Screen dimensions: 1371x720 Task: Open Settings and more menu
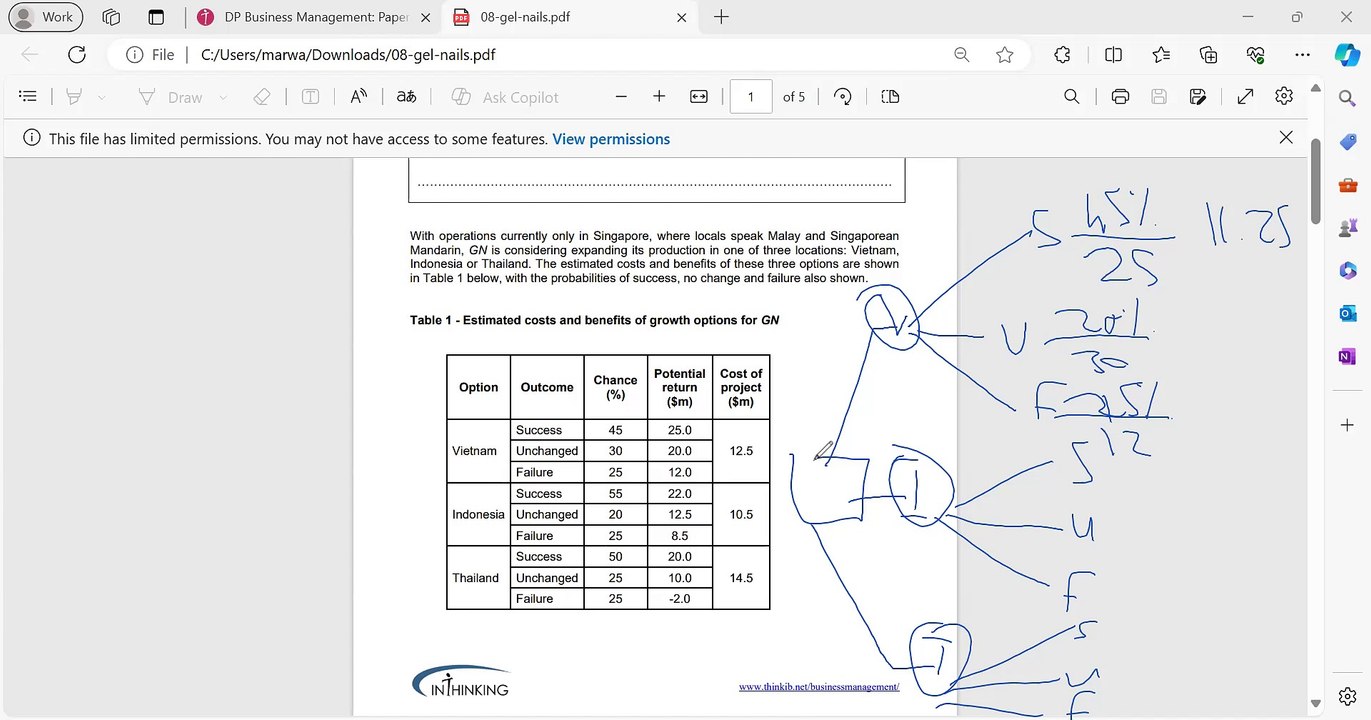[x=1302, y=55]
